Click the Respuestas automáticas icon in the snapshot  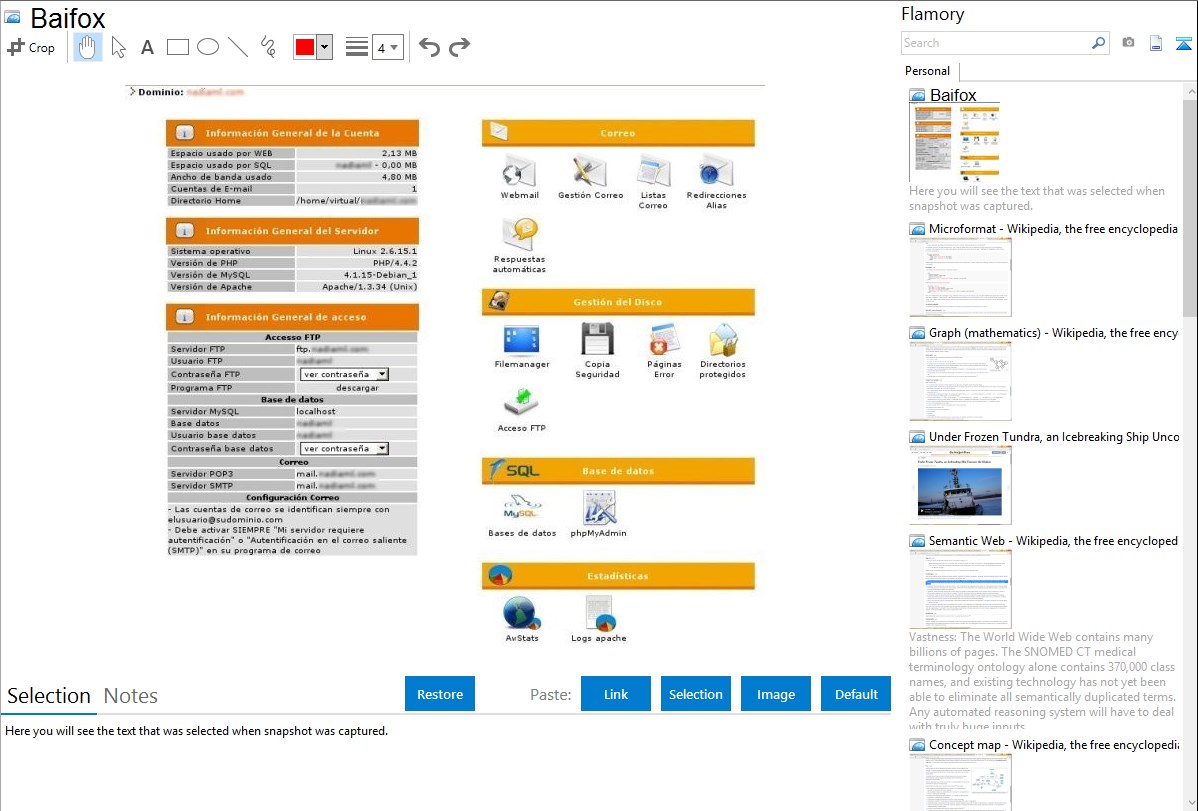coord(520,235)
